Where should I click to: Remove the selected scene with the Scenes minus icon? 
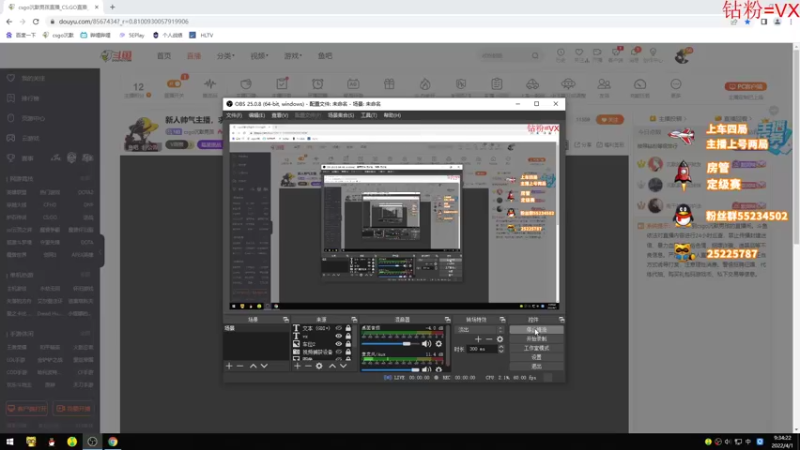240,366
